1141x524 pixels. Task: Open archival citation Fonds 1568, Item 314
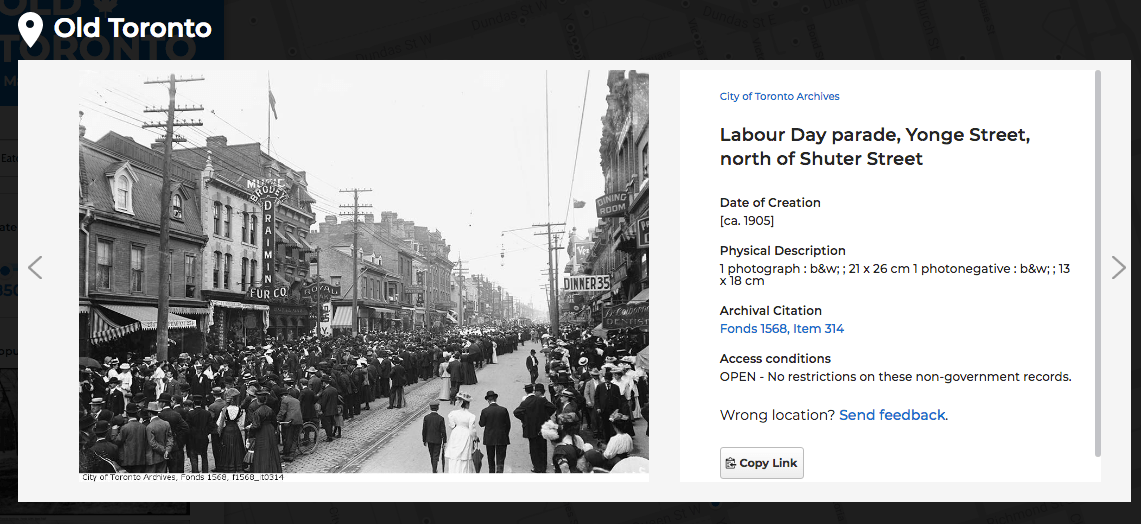[781, 329]
